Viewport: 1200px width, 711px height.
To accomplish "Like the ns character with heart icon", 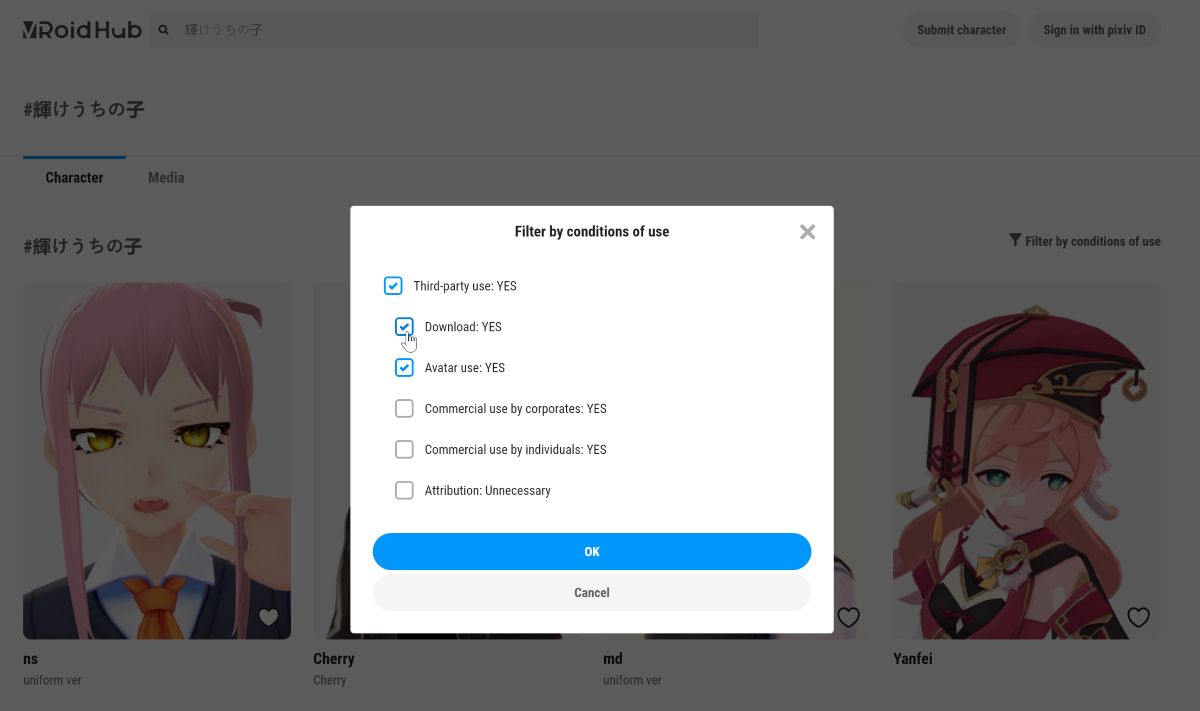I will [x=268, y=617].
